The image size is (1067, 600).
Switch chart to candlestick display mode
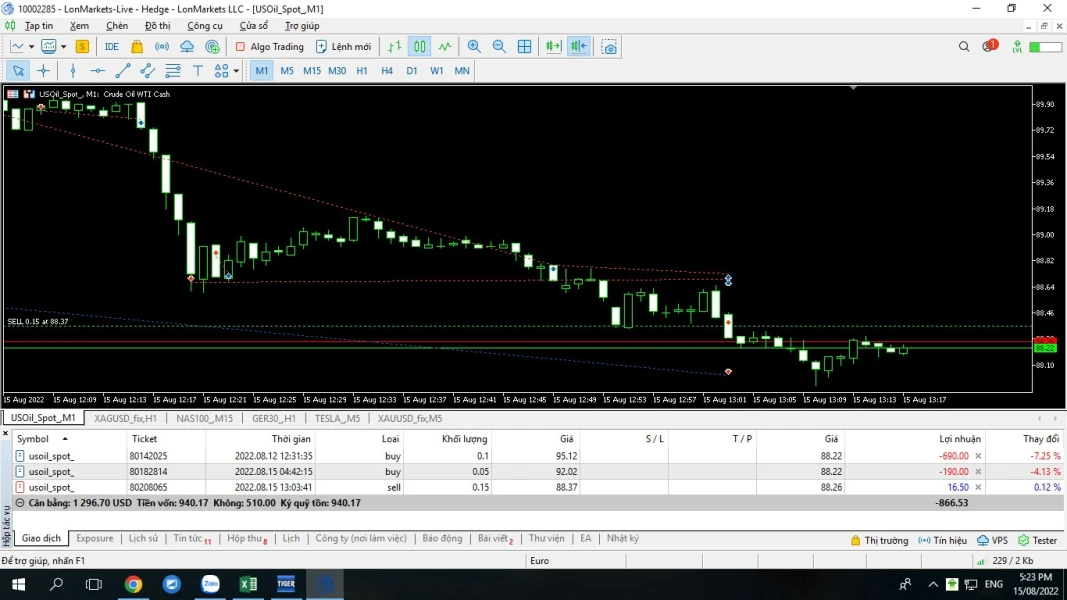(x=420, y=47)
